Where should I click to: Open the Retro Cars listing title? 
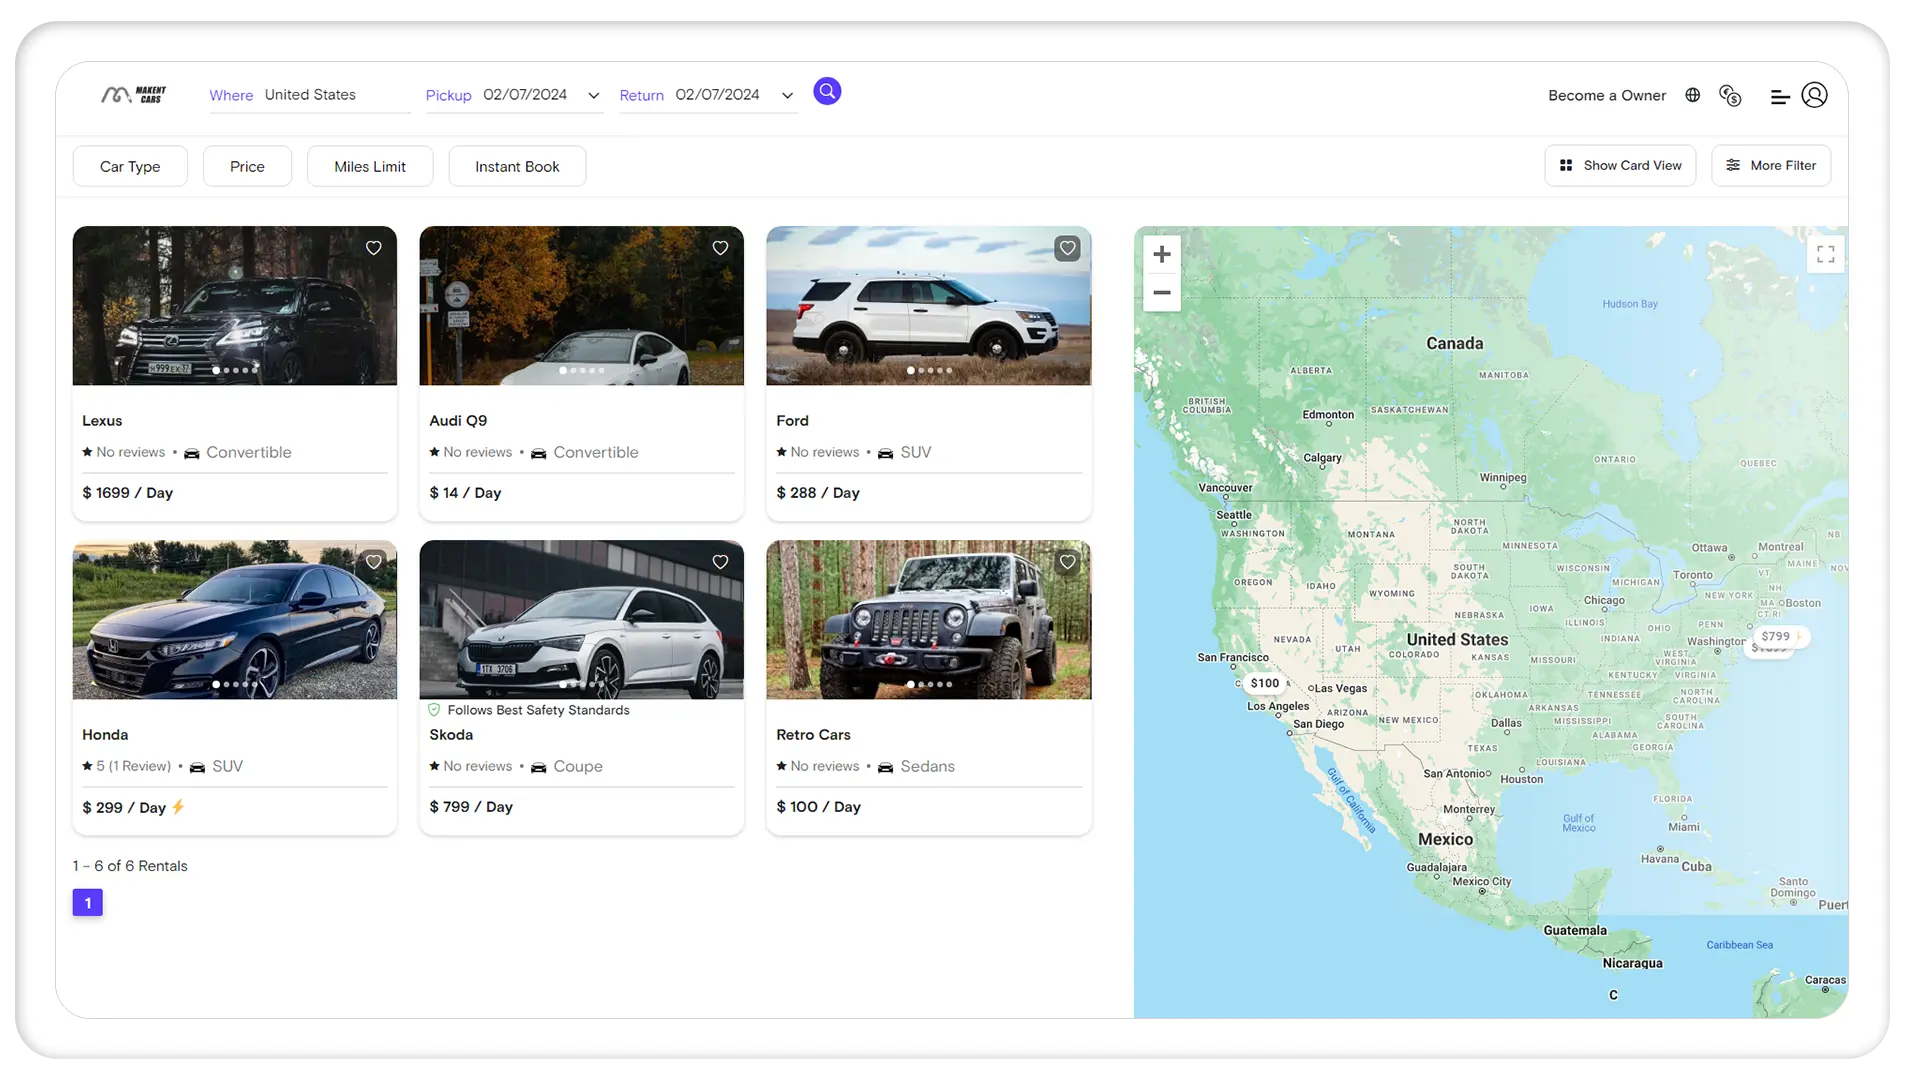pos(813,735)
